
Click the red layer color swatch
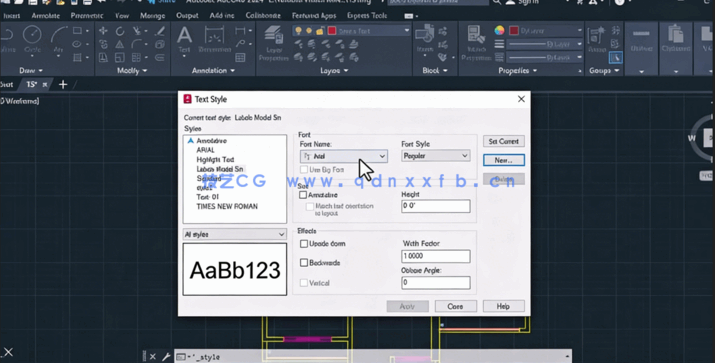coord(332,31)
